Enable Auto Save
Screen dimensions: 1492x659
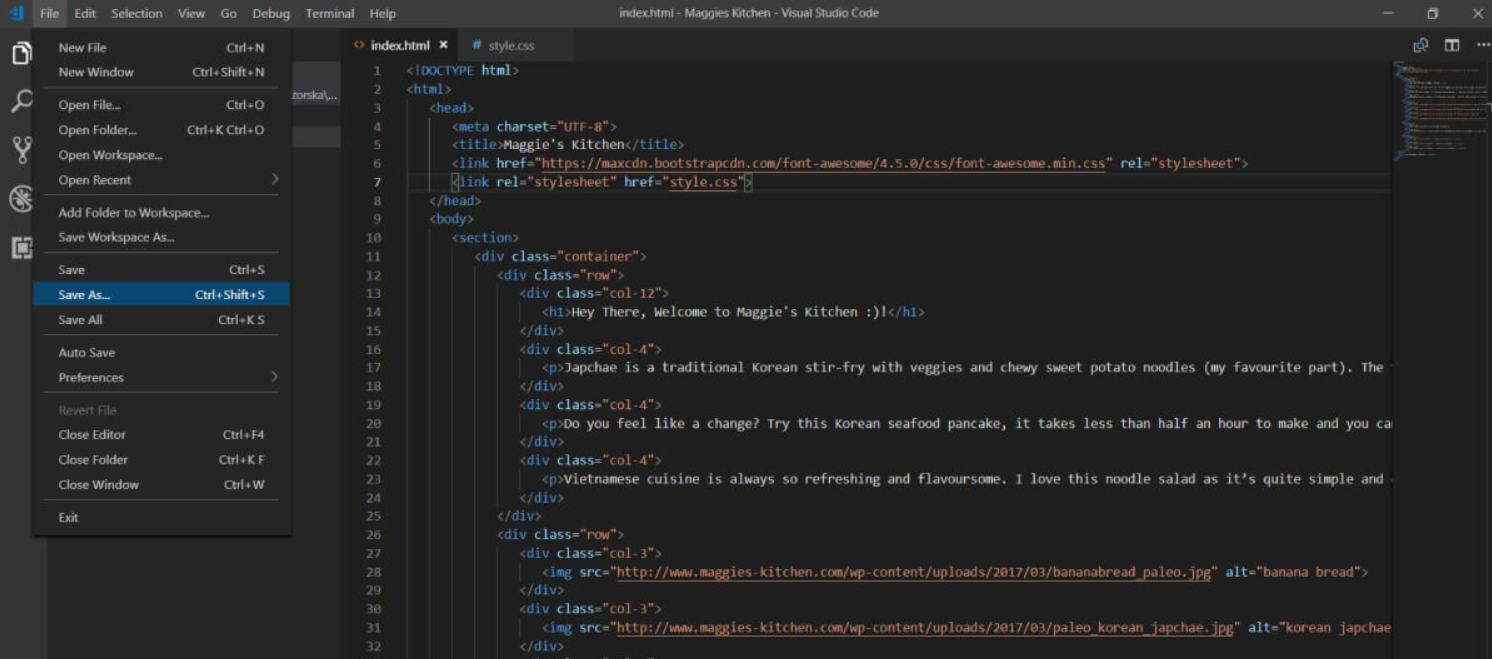(84, 352)
